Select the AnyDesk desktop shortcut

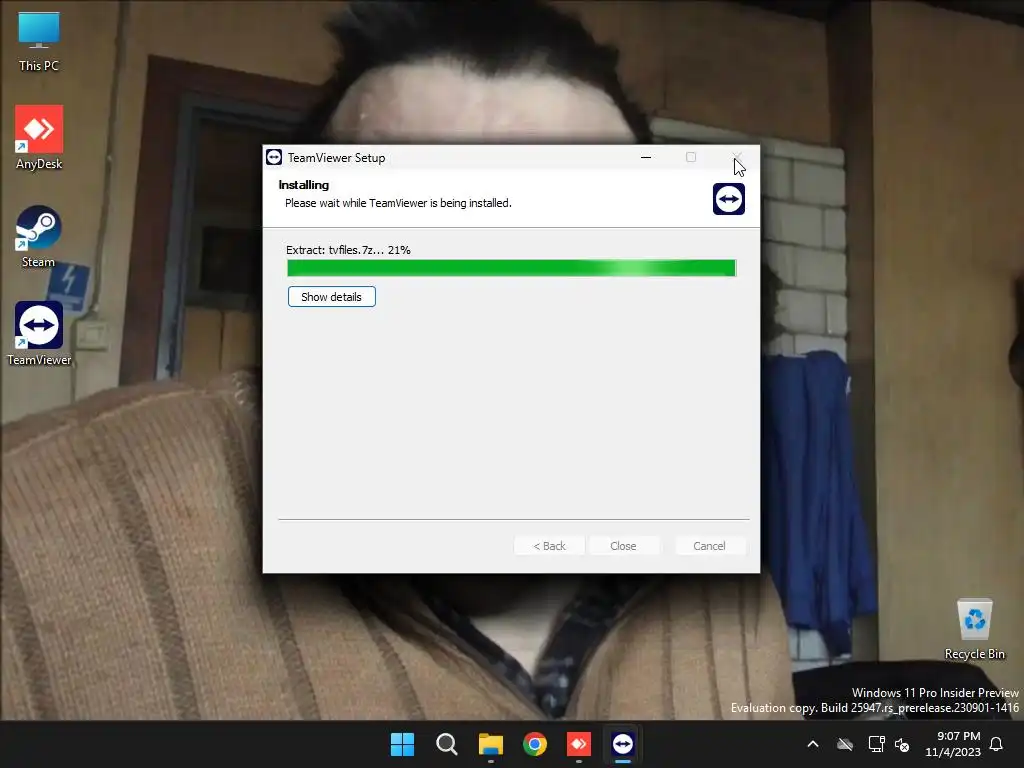(39, 138)
